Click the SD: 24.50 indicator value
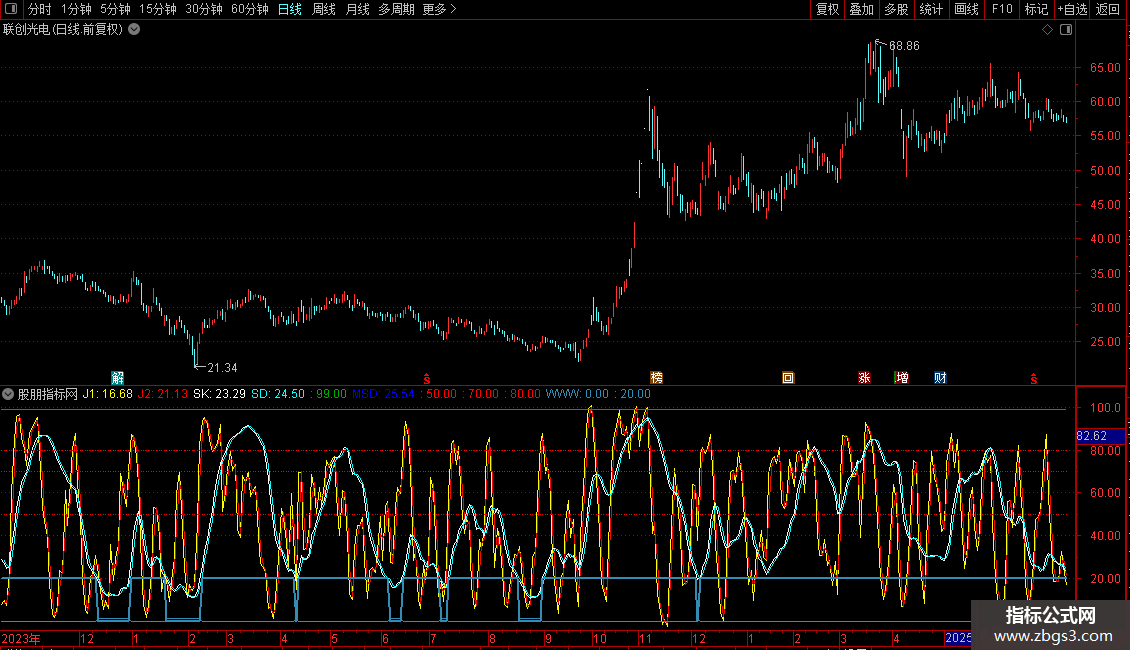 pos(277,394)
